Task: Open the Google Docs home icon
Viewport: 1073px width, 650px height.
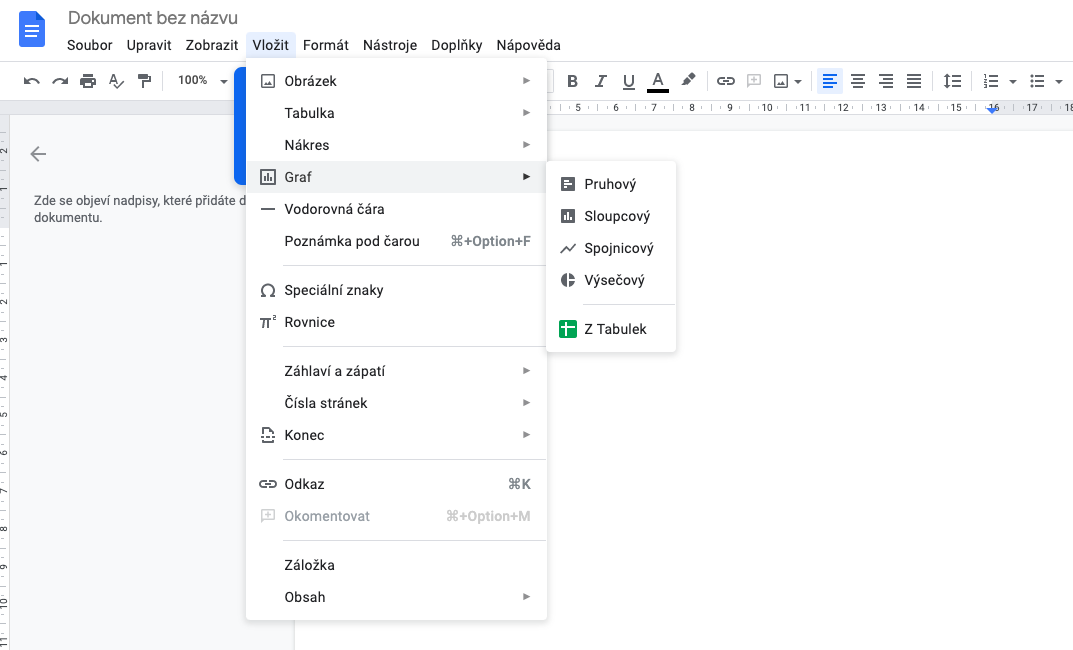Action: pyautogui.click(x=33, y=29)
